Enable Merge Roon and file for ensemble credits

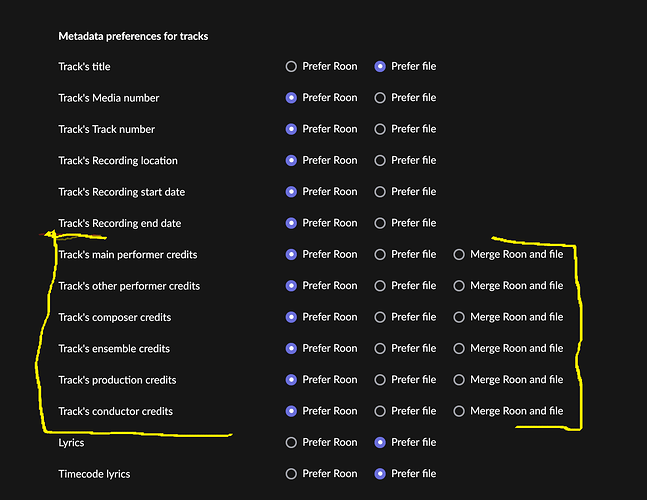pos(459,348)
